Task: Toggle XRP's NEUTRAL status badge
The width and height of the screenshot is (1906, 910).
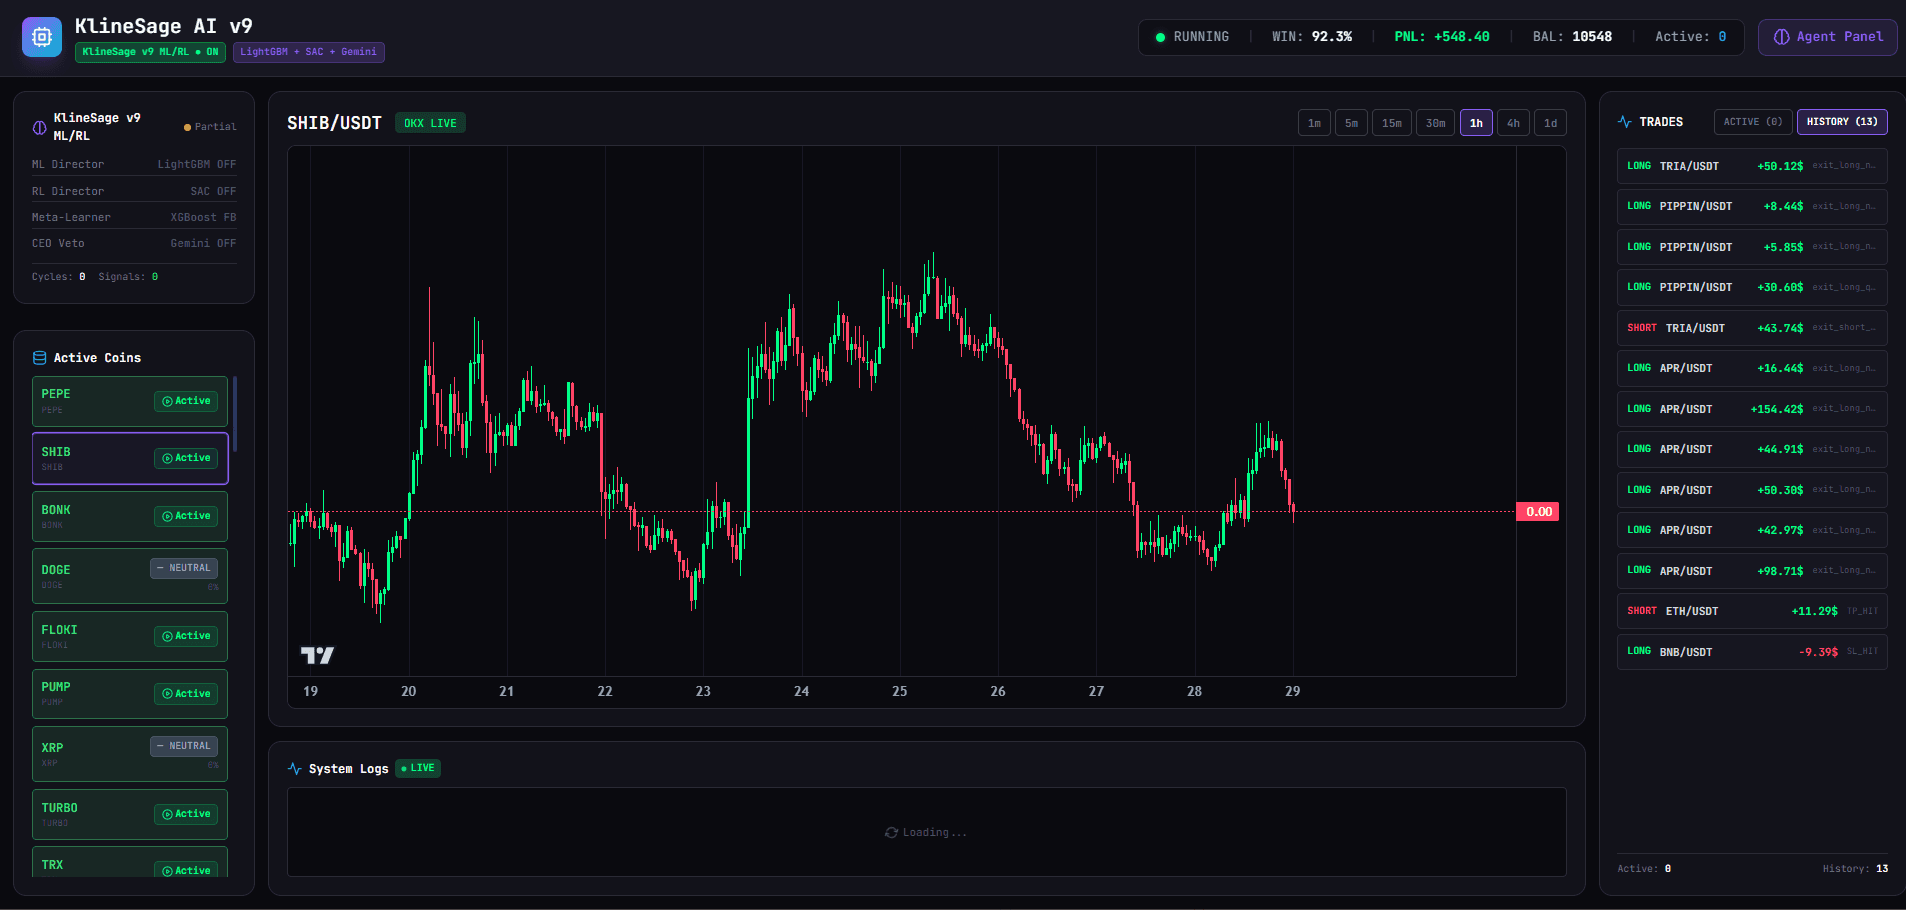Action: click(x=184, y=745)
